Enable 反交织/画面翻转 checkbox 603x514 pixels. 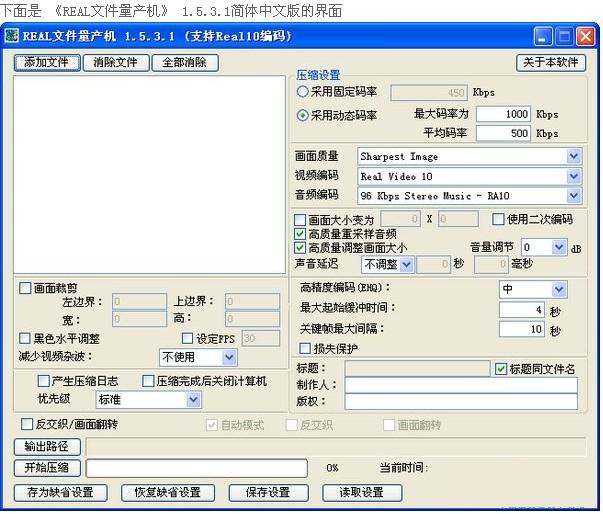27,424
